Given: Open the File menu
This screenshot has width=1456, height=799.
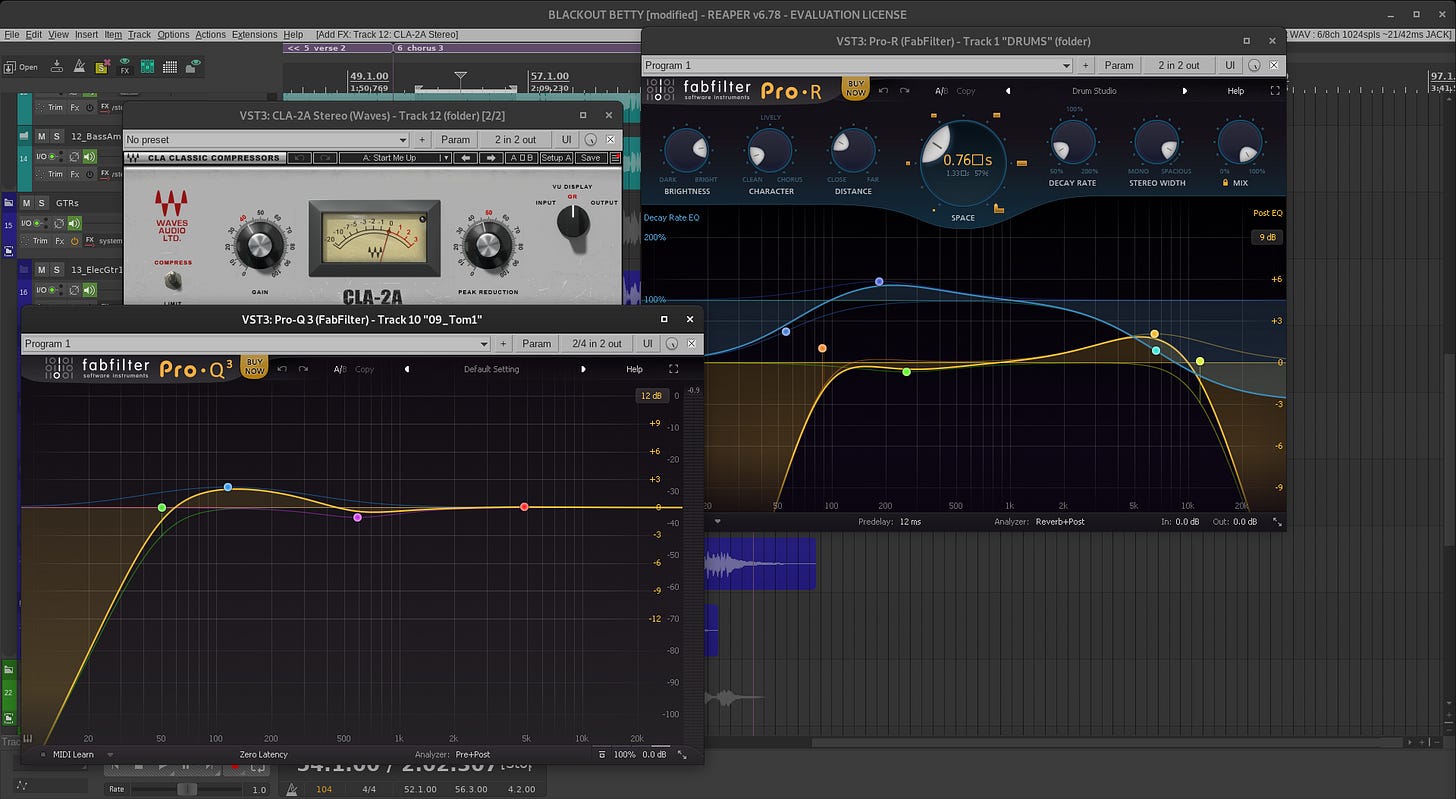Looking at the screenshot, I should (x=11, y=34).
